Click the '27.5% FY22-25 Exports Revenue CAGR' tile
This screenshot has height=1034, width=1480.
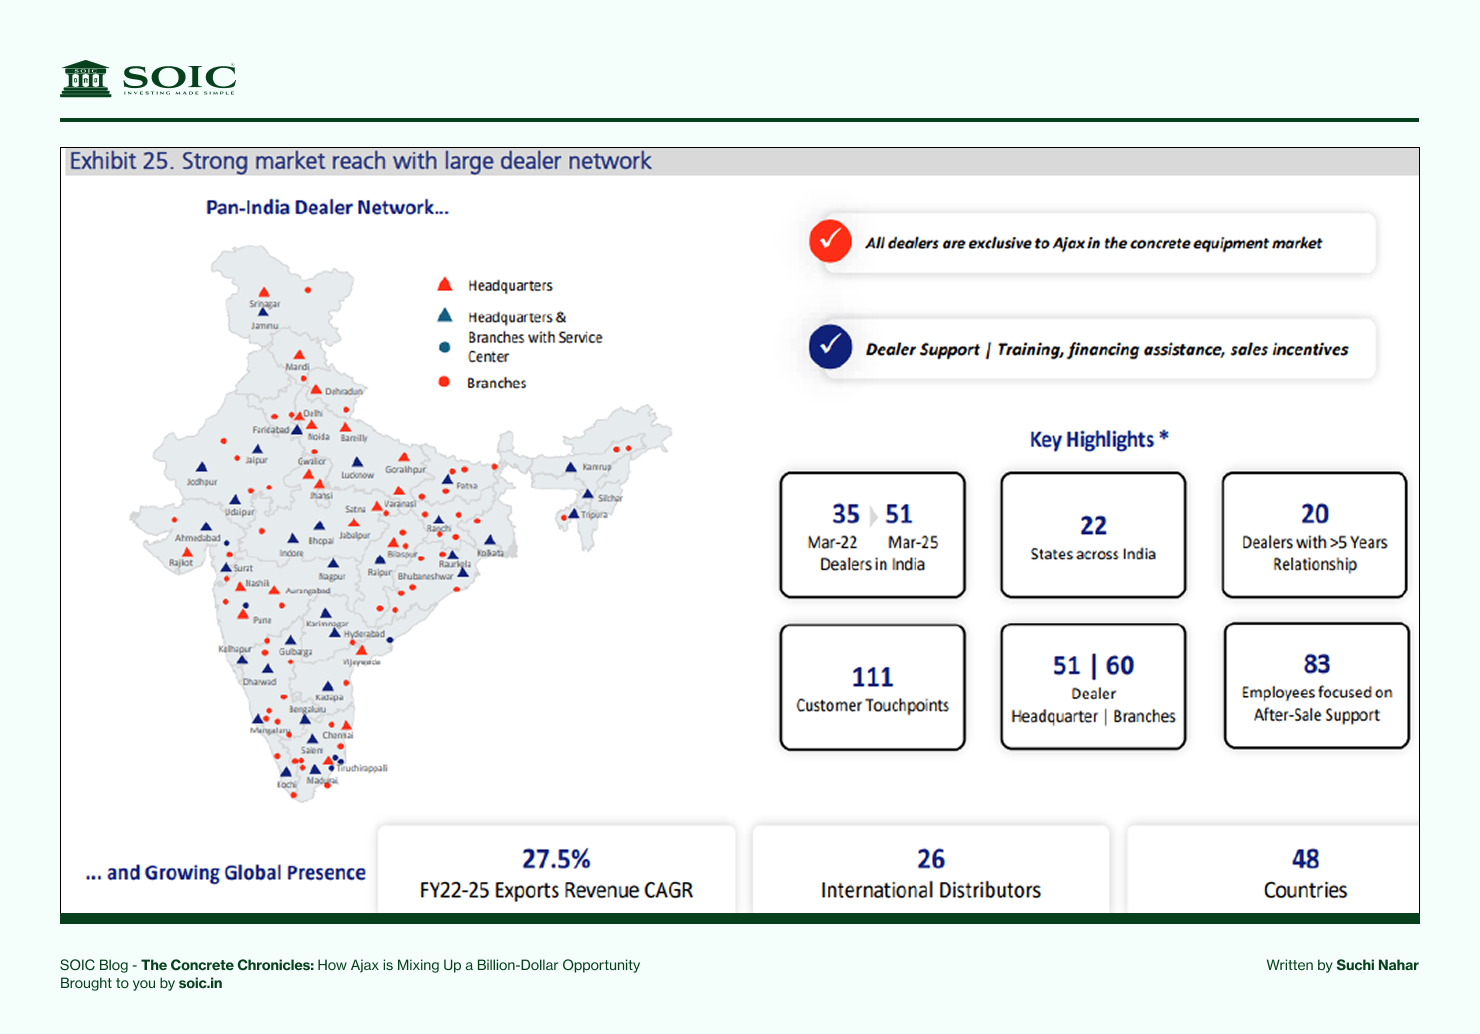[x=556, y=869]
